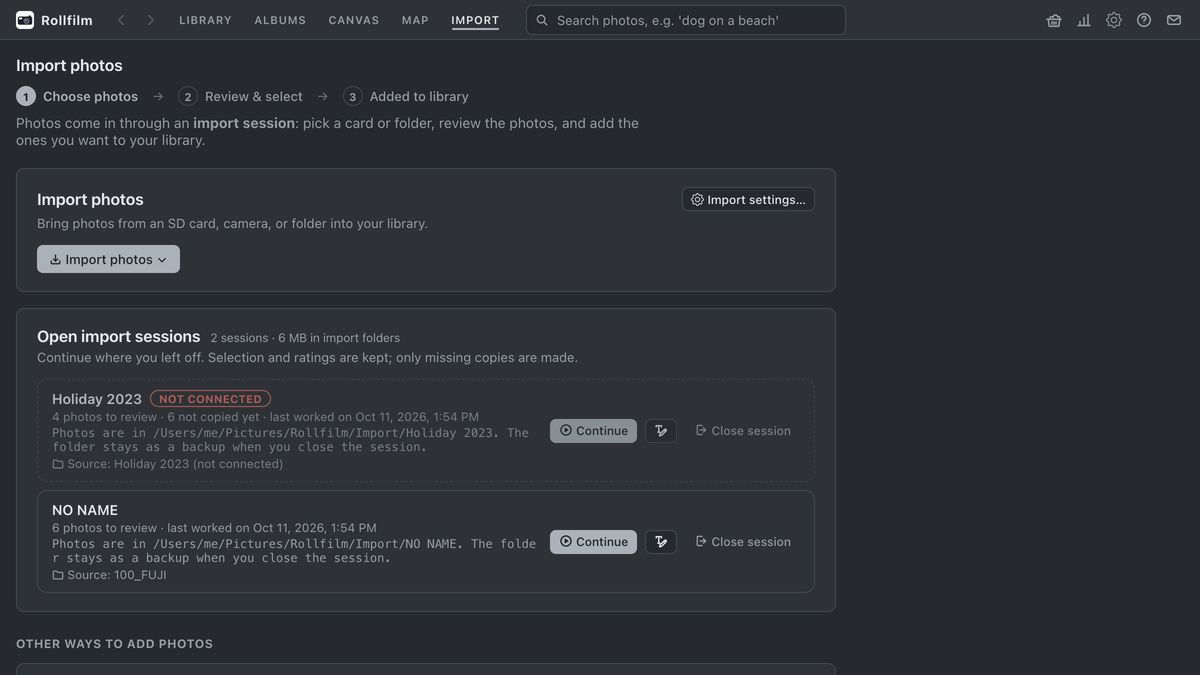Click the Open import sessions heading
Viewport: 1200px width, 675px height.
[x=119, y=337]
